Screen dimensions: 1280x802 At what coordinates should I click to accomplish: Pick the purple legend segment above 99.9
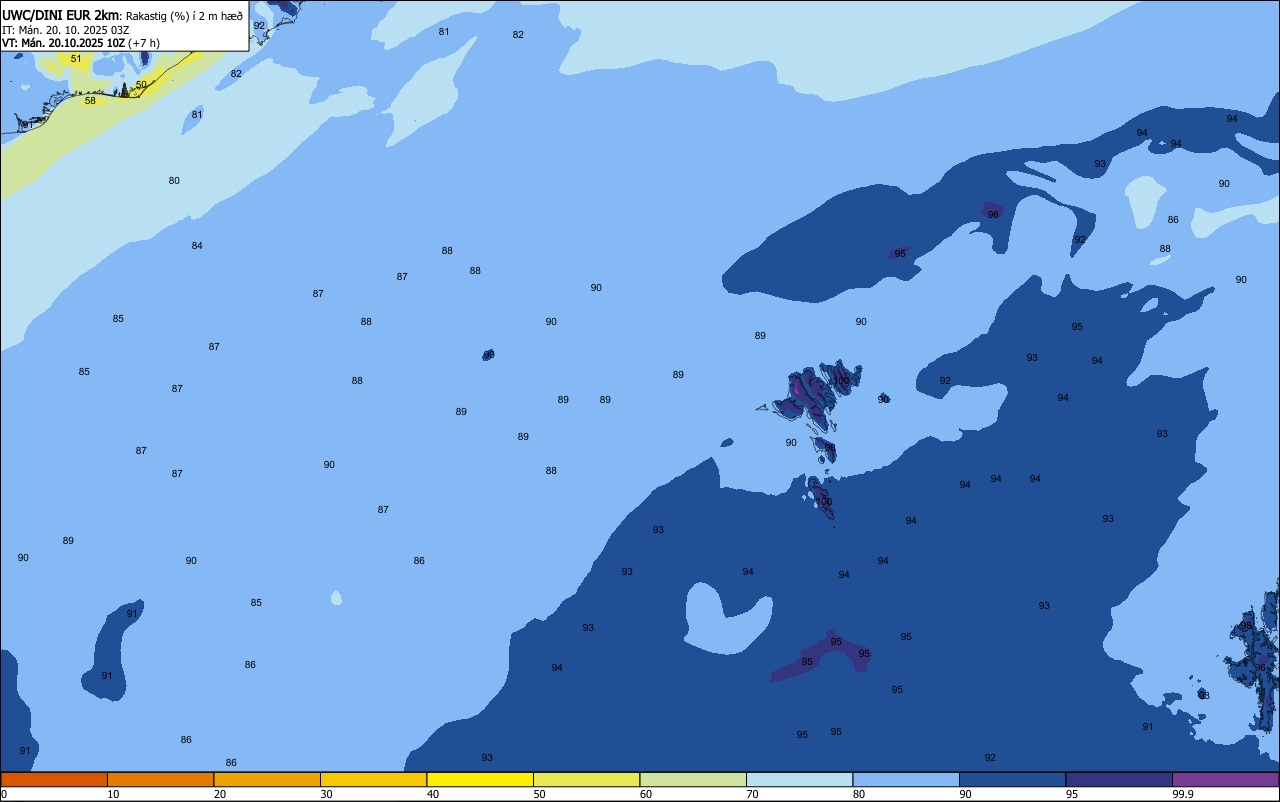coord(1225,779)
